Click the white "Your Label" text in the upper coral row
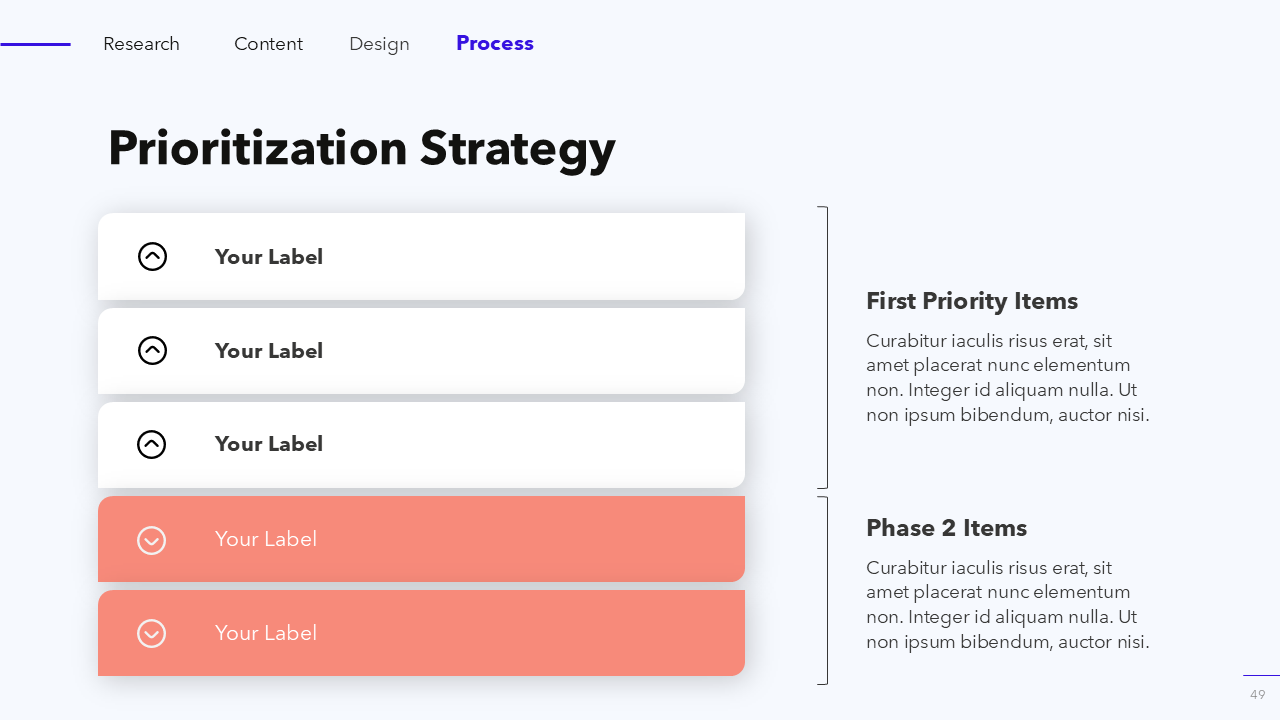Viewport: 1280px width, 720px height. pos(266,539)
